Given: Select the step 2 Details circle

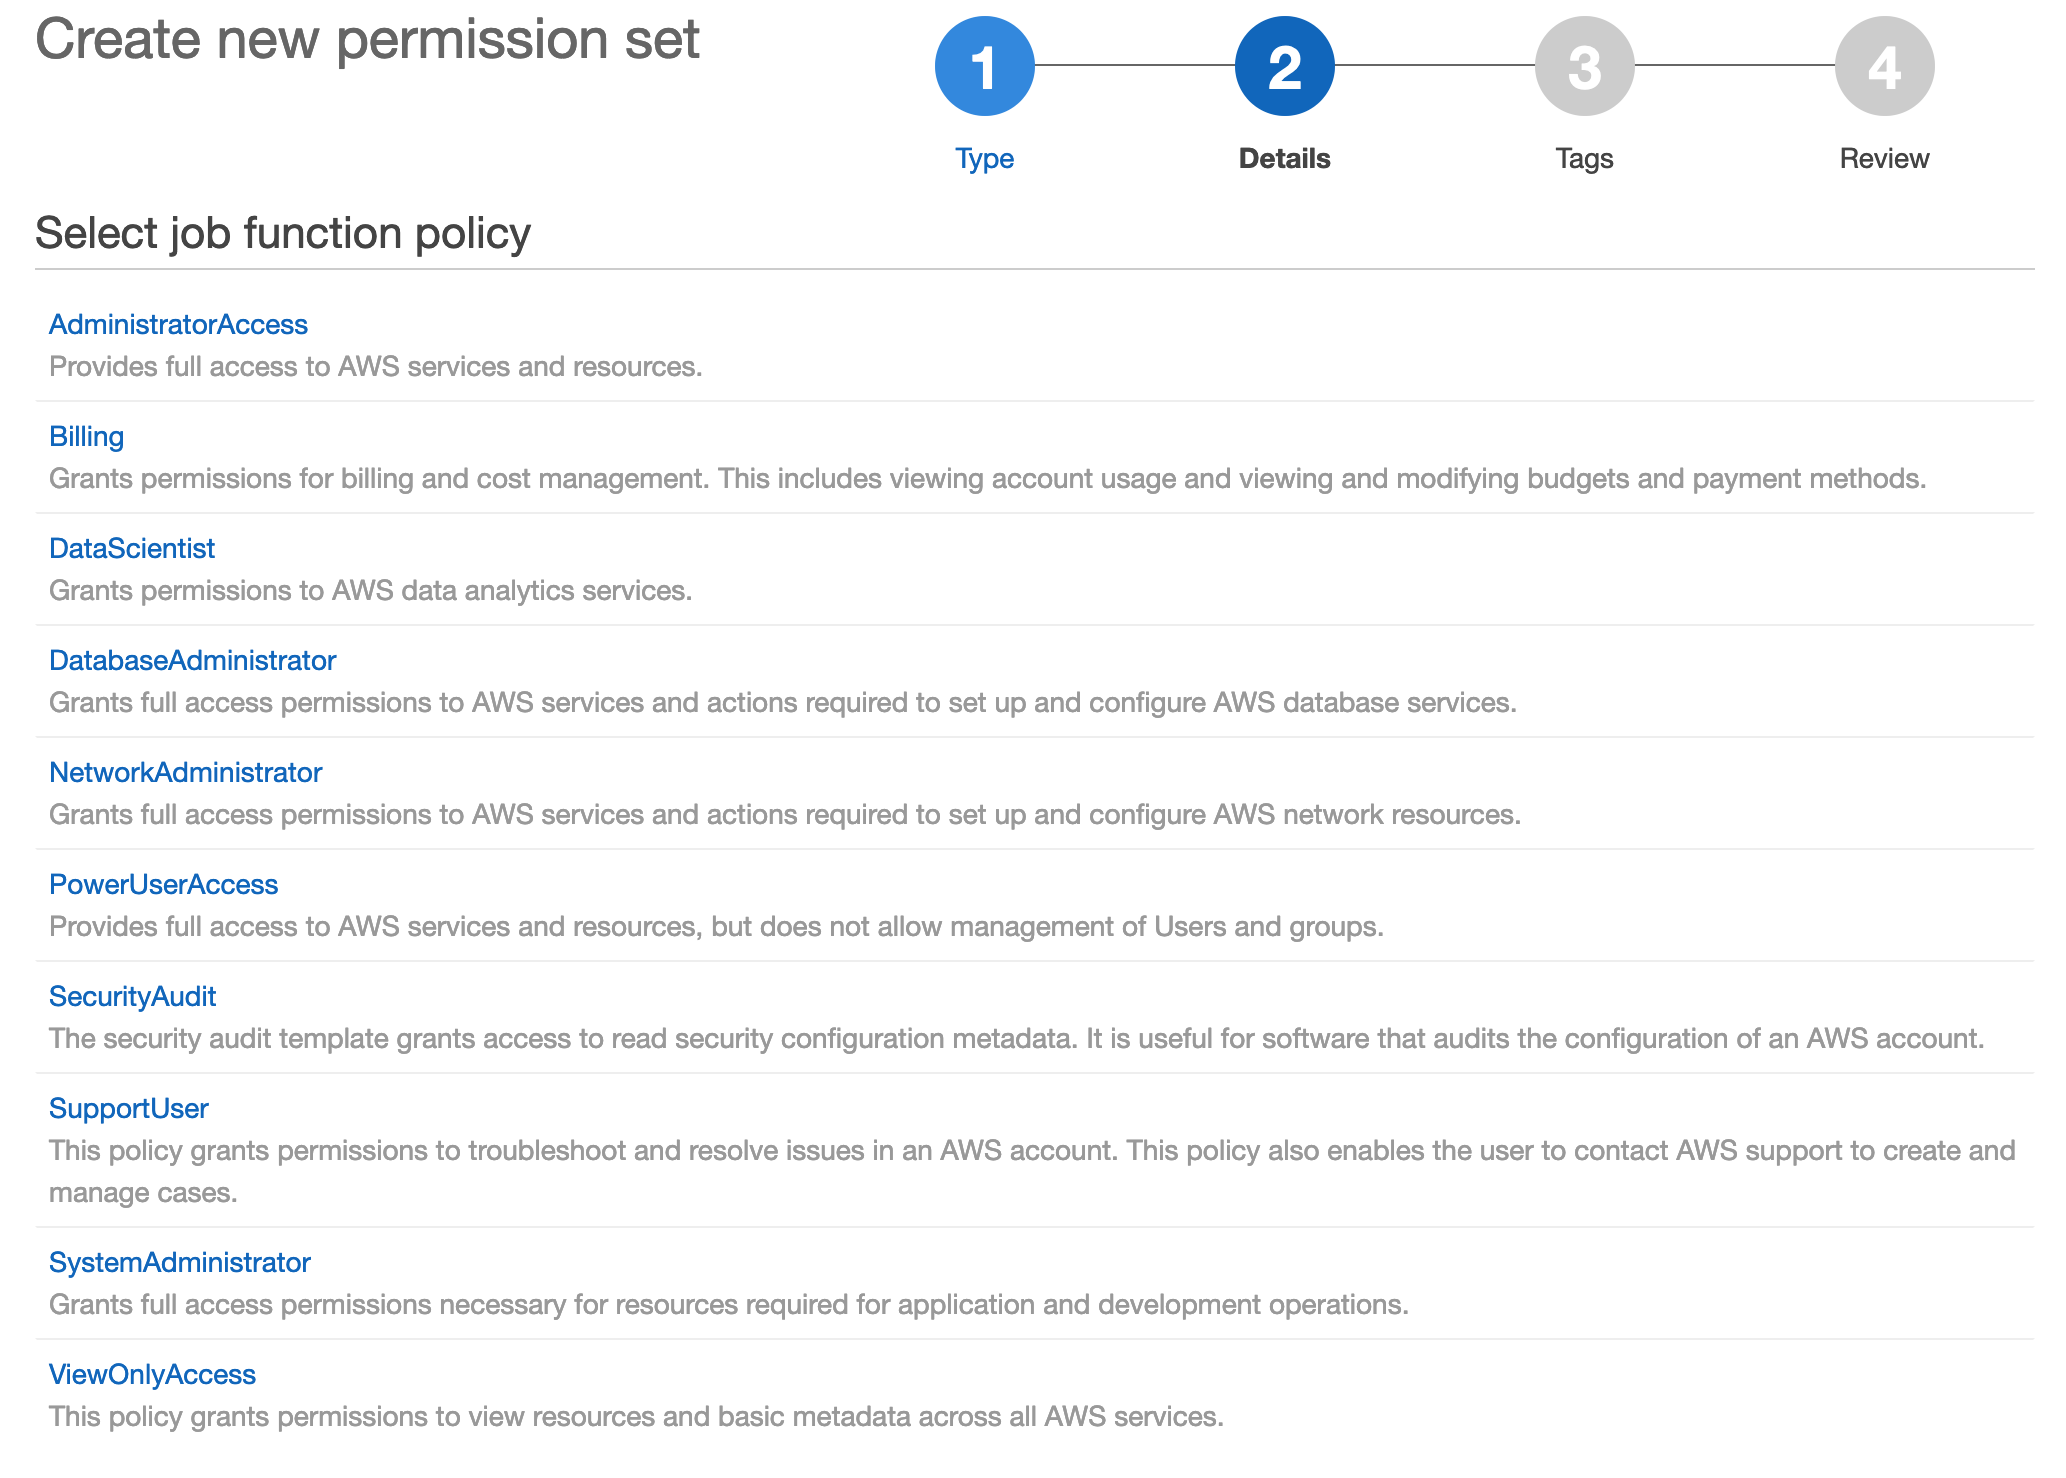Looking at the screenshot, I should click(1284, 66).
